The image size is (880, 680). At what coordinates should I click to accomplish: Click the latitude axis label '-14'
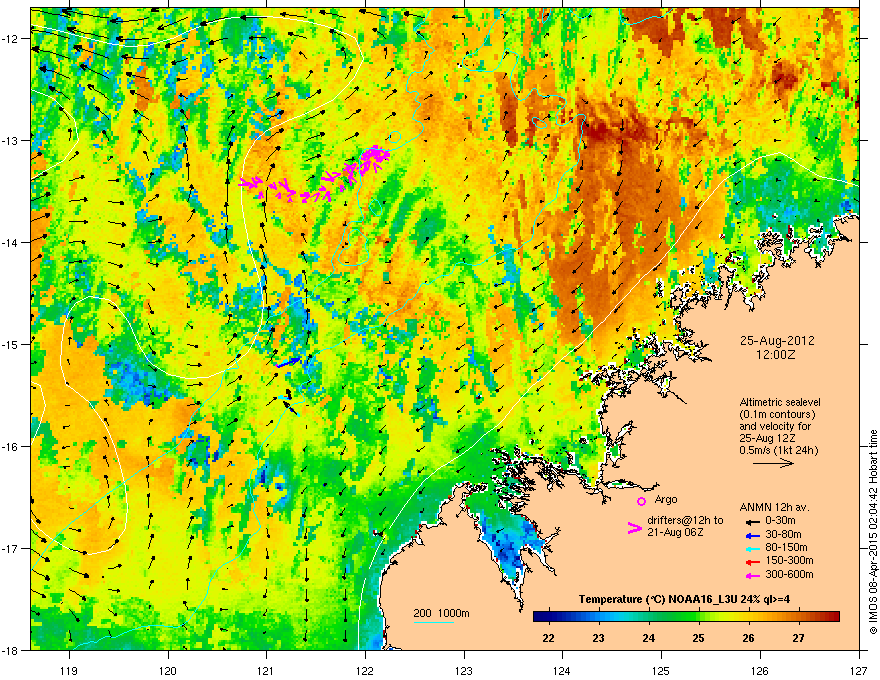click(9, 242)
